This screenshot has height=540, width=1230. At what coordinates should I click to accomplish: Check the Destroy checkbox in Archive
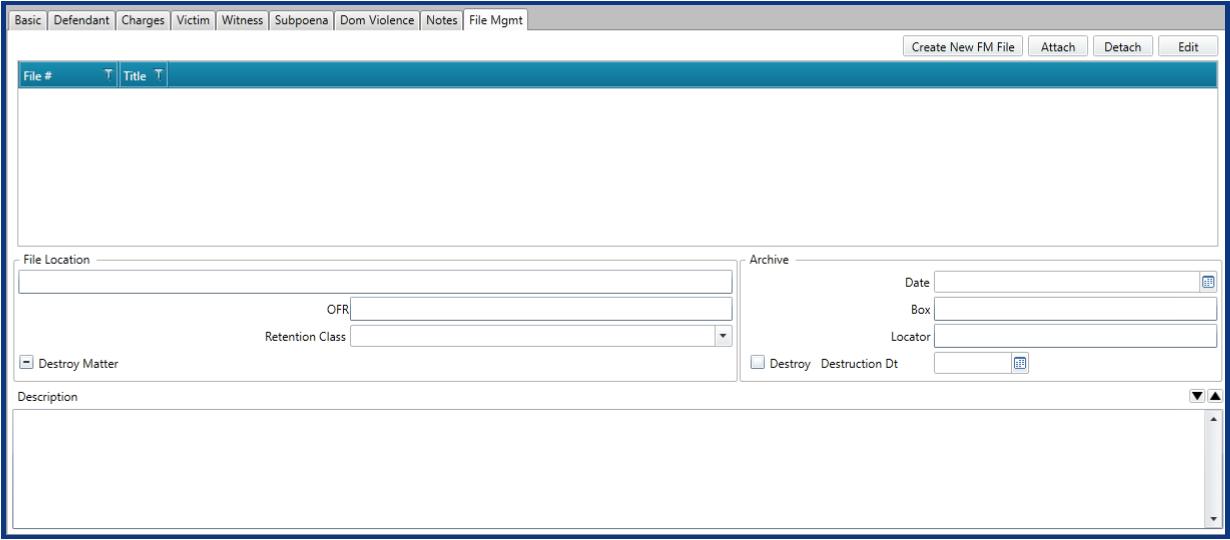(758, 363)
